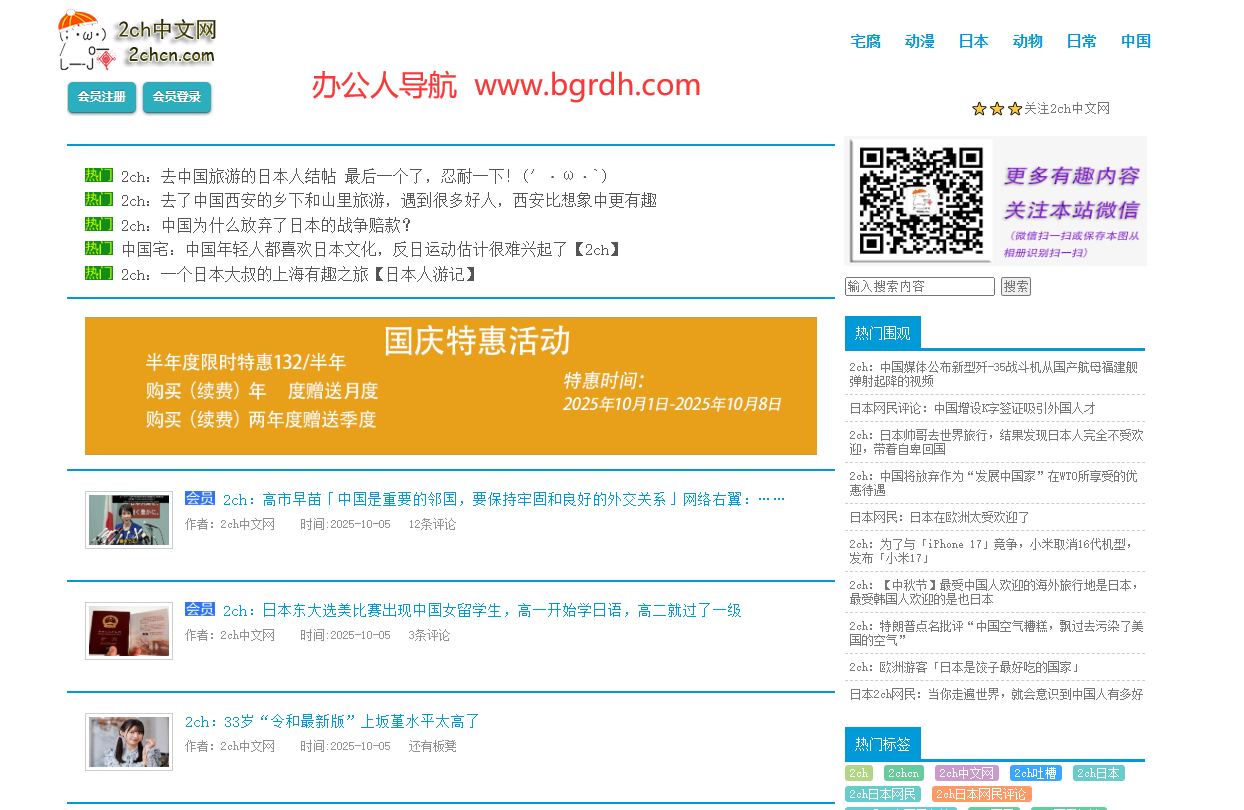This screenshot has width=1244, height=810.
Task: Select the orange 2ch日本网民评论 tag
Action: click(x=981, y=794)
